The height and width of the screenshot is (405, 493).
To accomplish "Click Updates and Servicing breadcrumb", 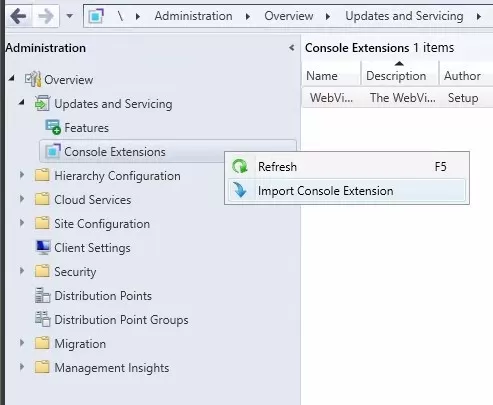I will (x=404, y=16).
